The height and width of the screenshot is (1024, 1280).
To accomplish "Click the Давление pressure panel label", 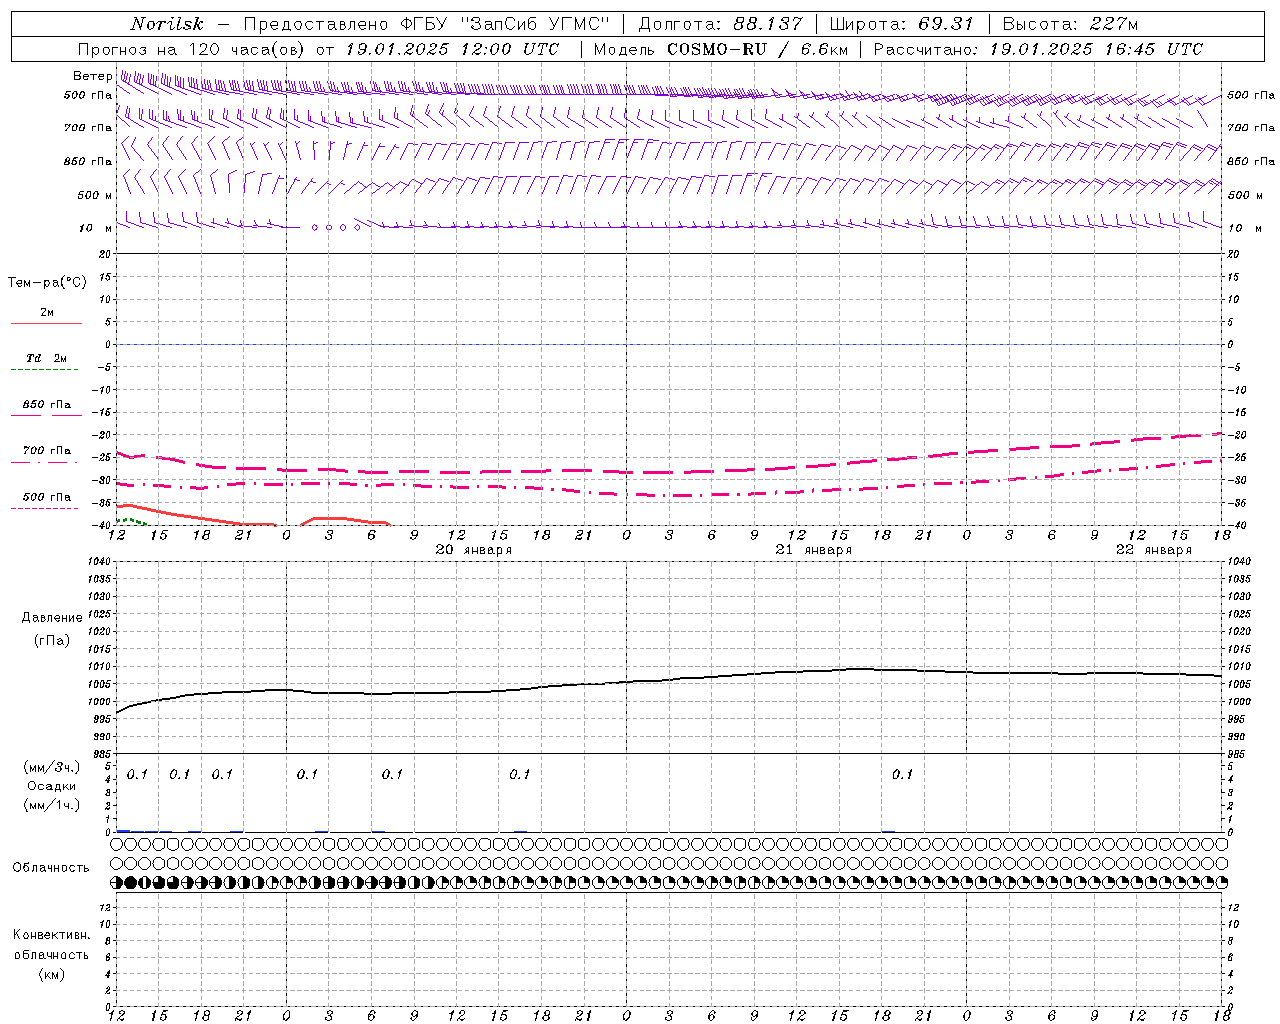I will pos(52,618).
